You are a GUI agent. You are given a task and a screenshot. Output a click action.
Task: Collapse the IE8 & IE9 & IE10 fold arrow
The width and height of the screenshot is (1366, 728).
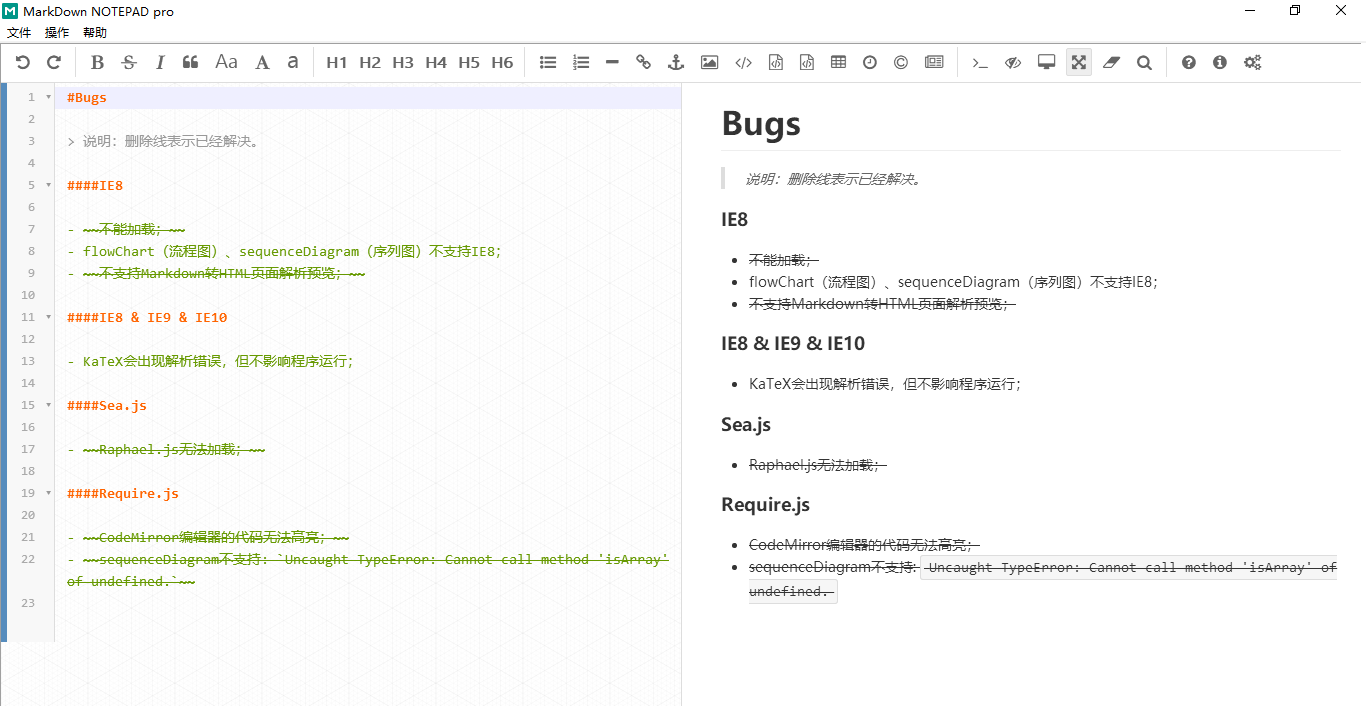click(x=49, y=317)
